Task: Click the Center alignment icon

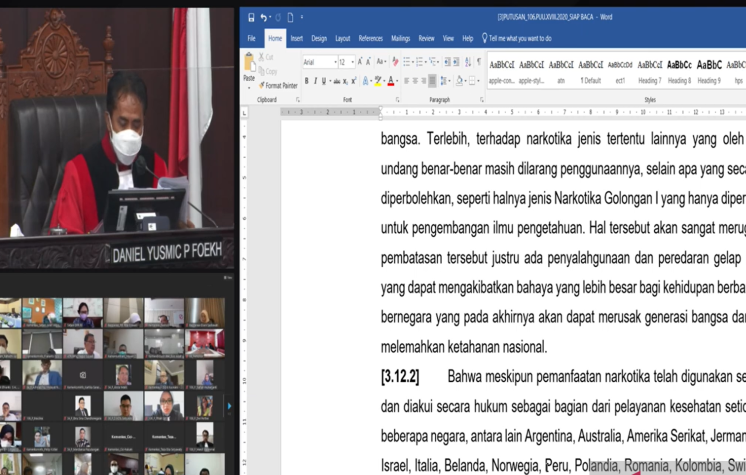Action: [x=415, y=81]
